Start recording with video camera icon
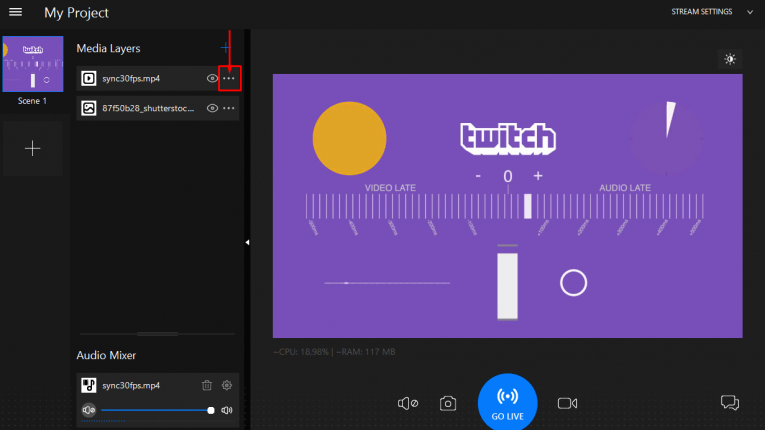Image resolution: width=765 pixels, height=430 pixels. click(x=567, y=403)
